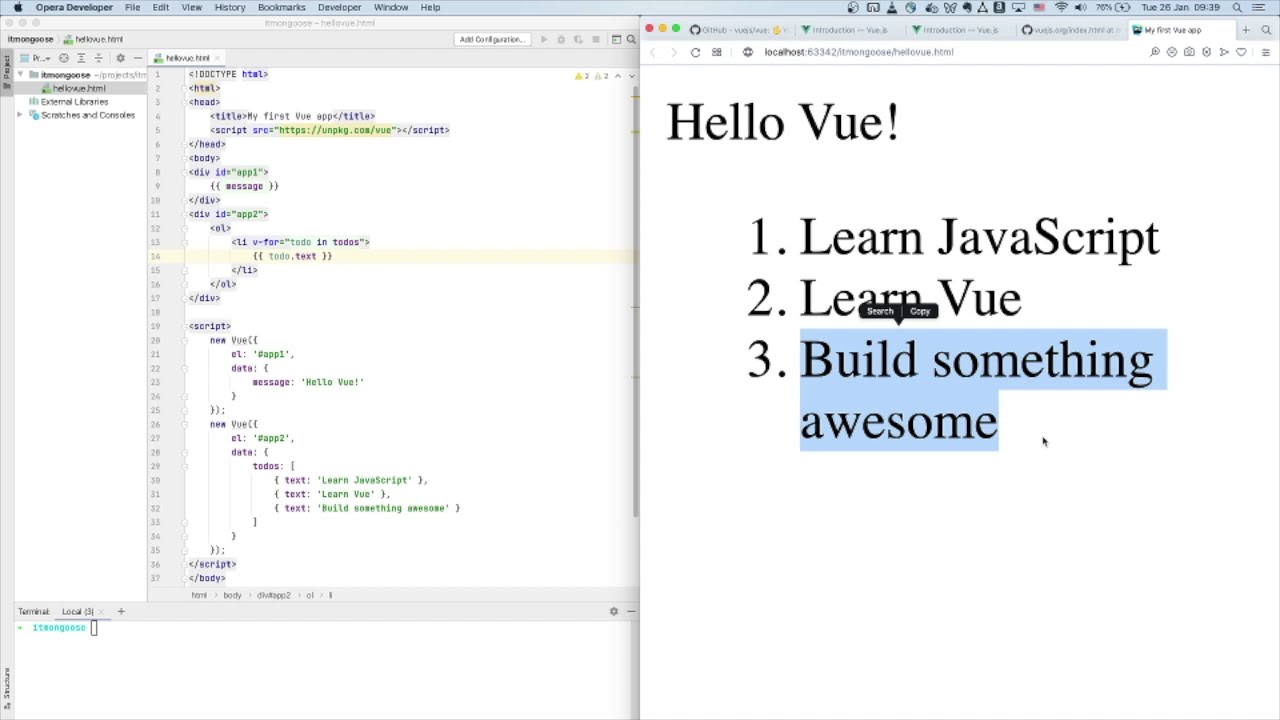Click the send/flow arrow icon in Opera

click(1224, 52)
